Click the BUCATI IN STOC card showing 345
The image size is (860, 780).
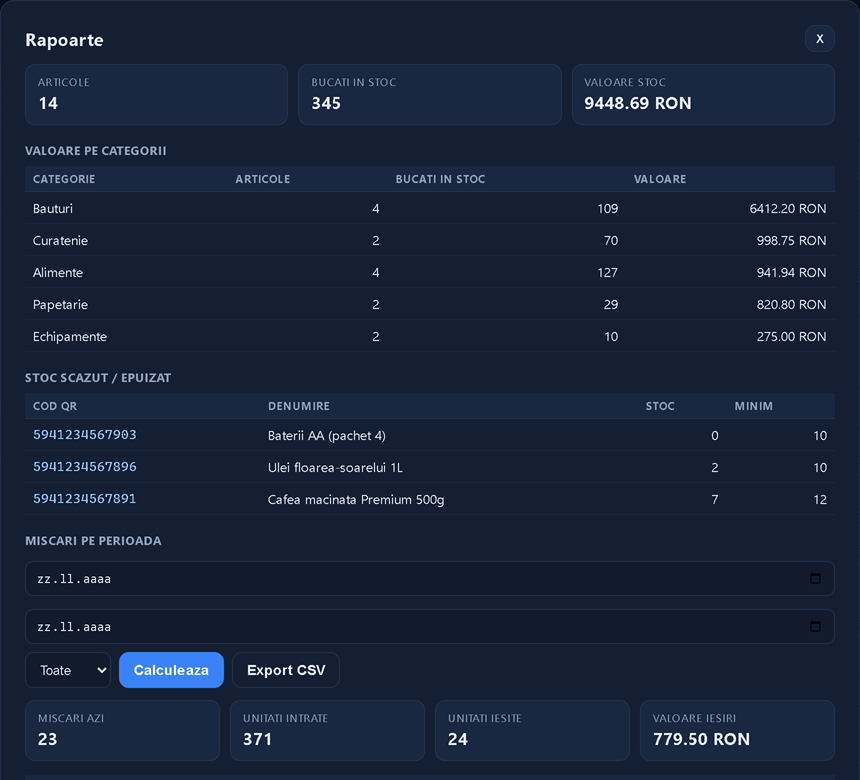click(429, 94)
